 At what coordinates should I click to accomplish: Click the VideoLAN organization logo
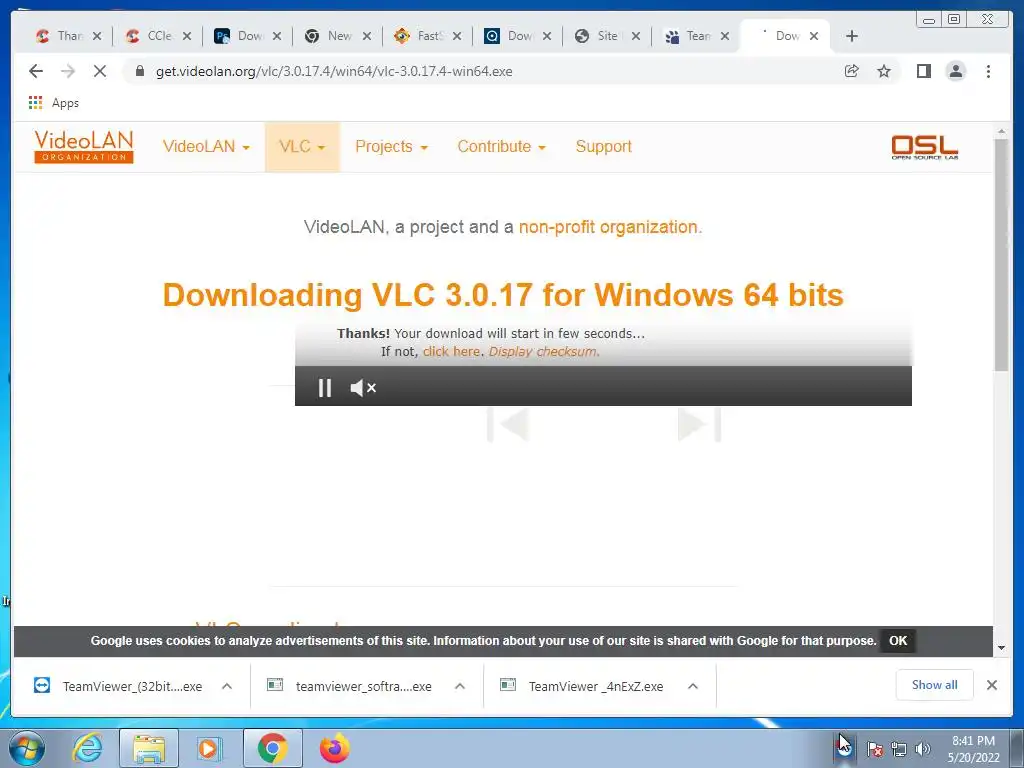pos(84,146)
